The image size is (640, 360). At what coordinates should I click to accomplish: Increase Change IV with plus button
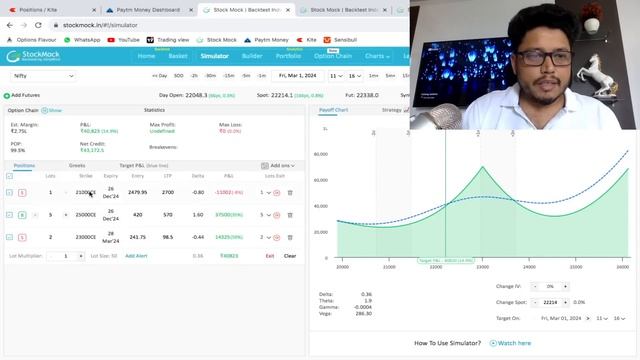point(565,287)
